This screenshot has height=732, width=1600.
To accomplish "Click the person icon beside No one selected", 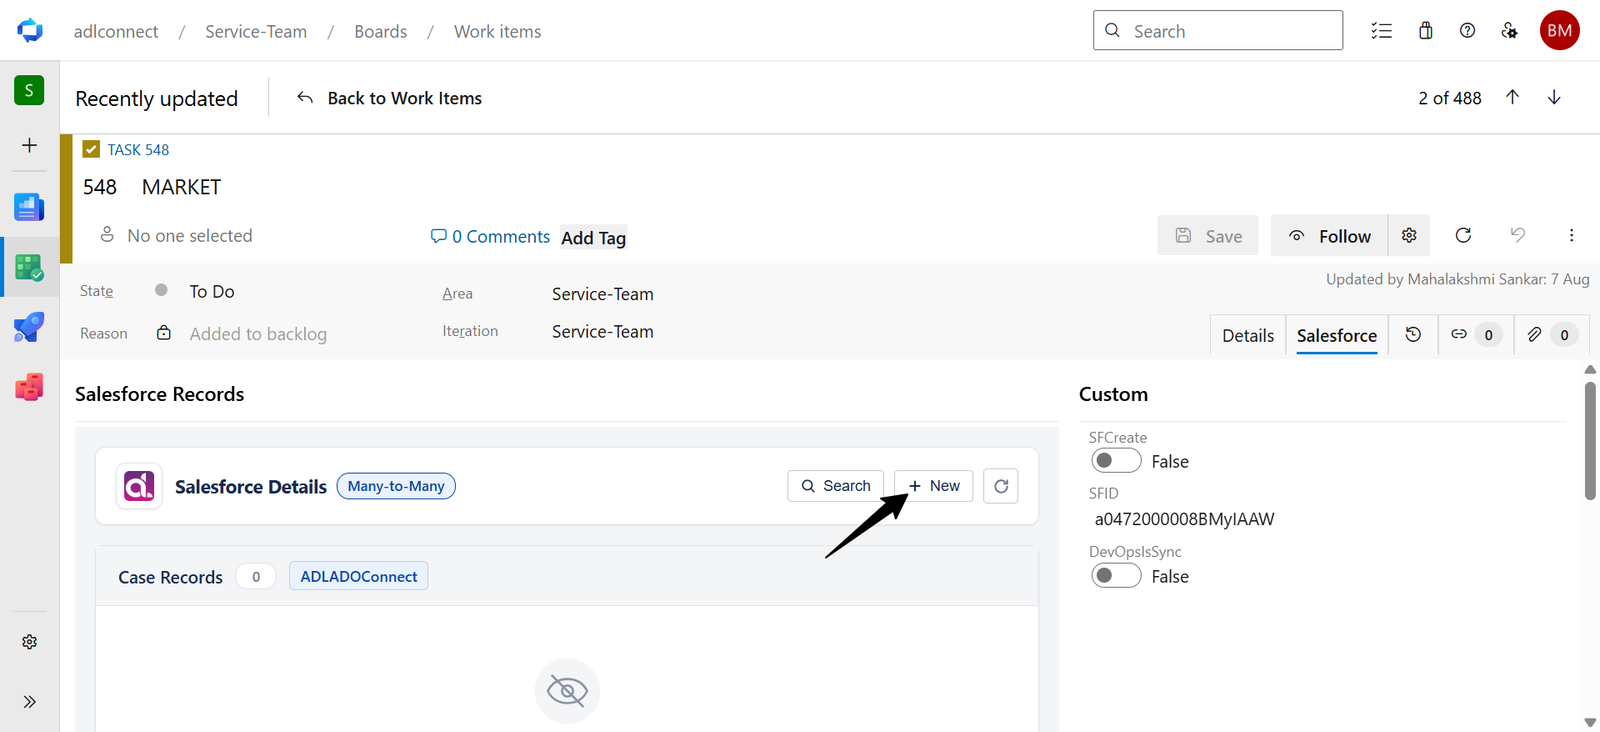I will point(107,235).
